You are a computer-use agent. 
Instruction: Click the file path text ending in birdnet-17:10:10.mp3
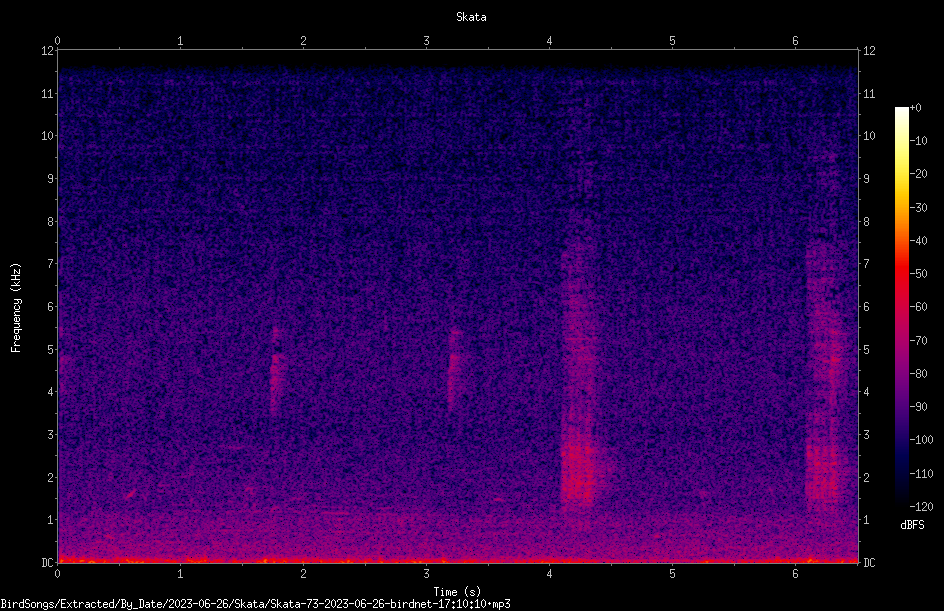(255, 604)
